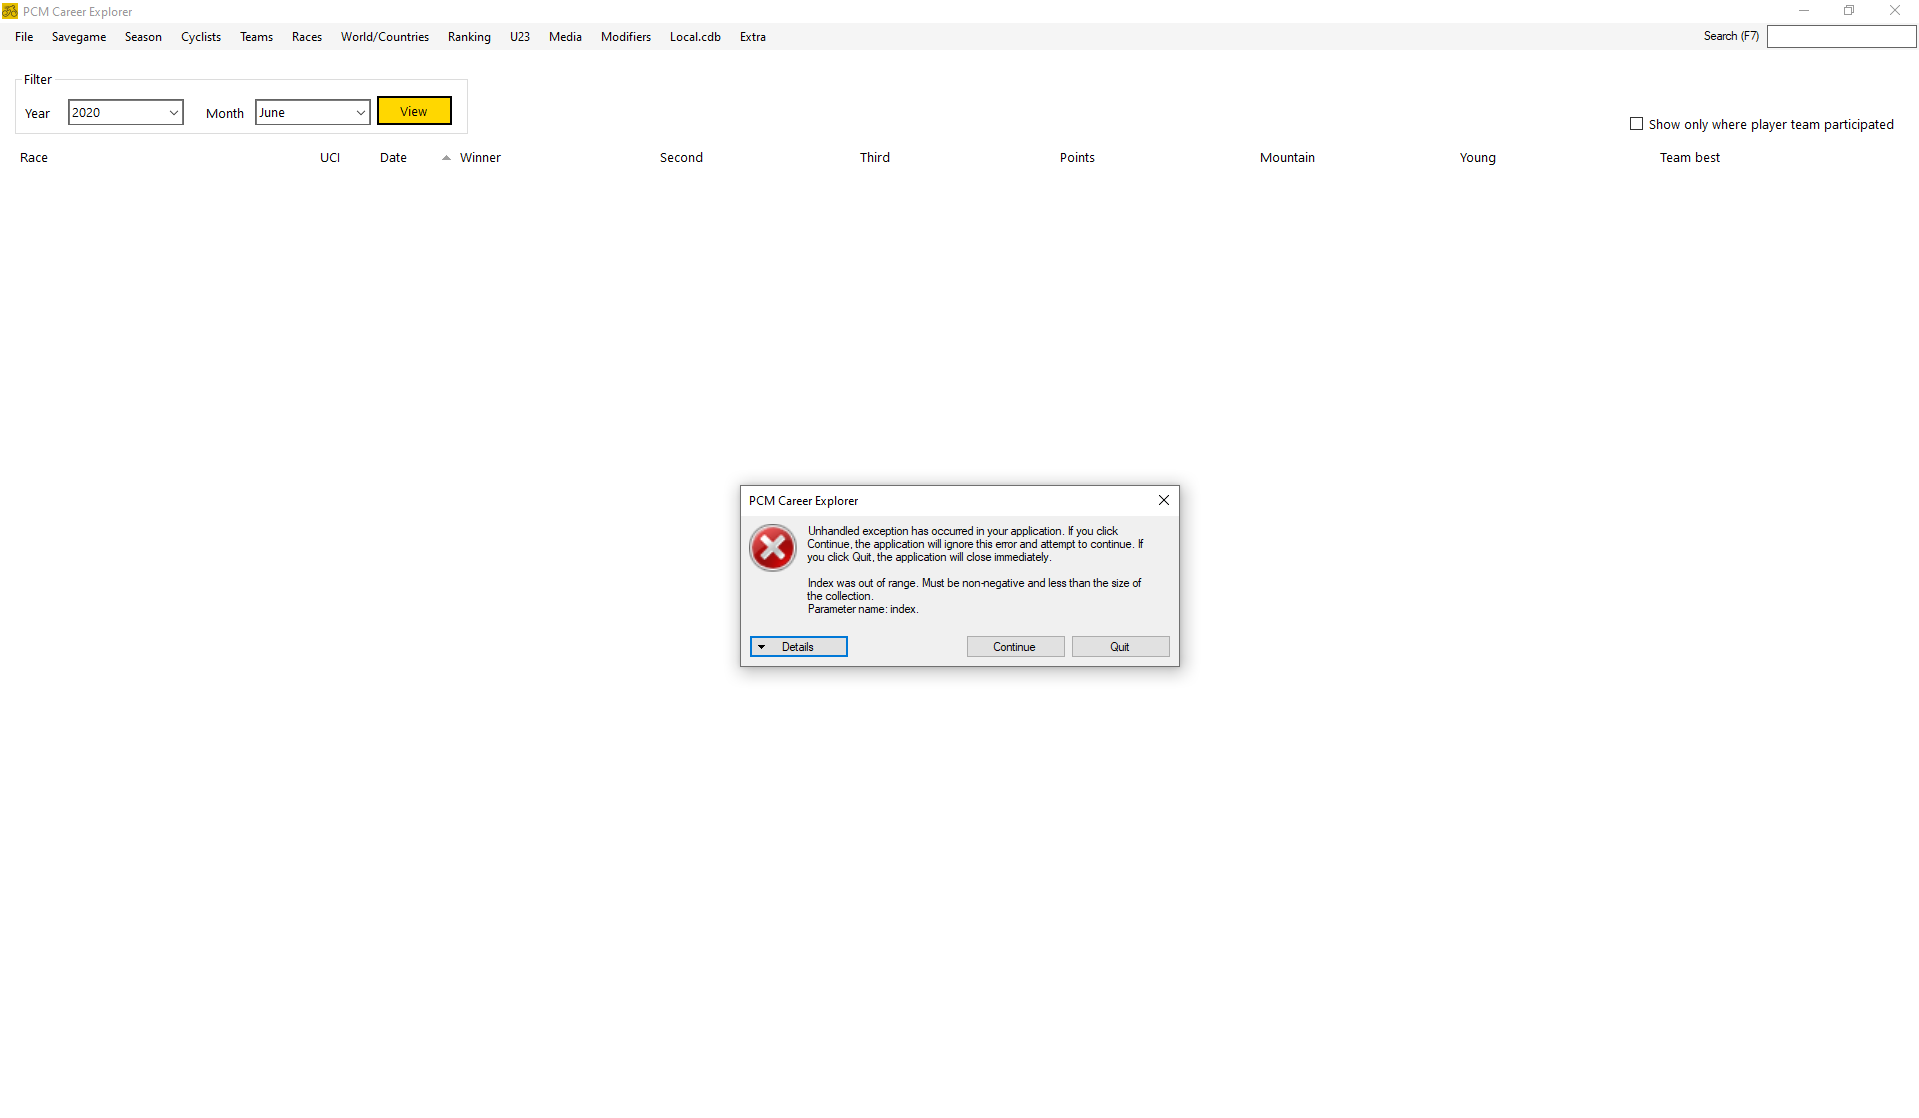Click the red error icon in dialog
1919x1118 pixels.
pyautogui.click(x=772, y=548)
